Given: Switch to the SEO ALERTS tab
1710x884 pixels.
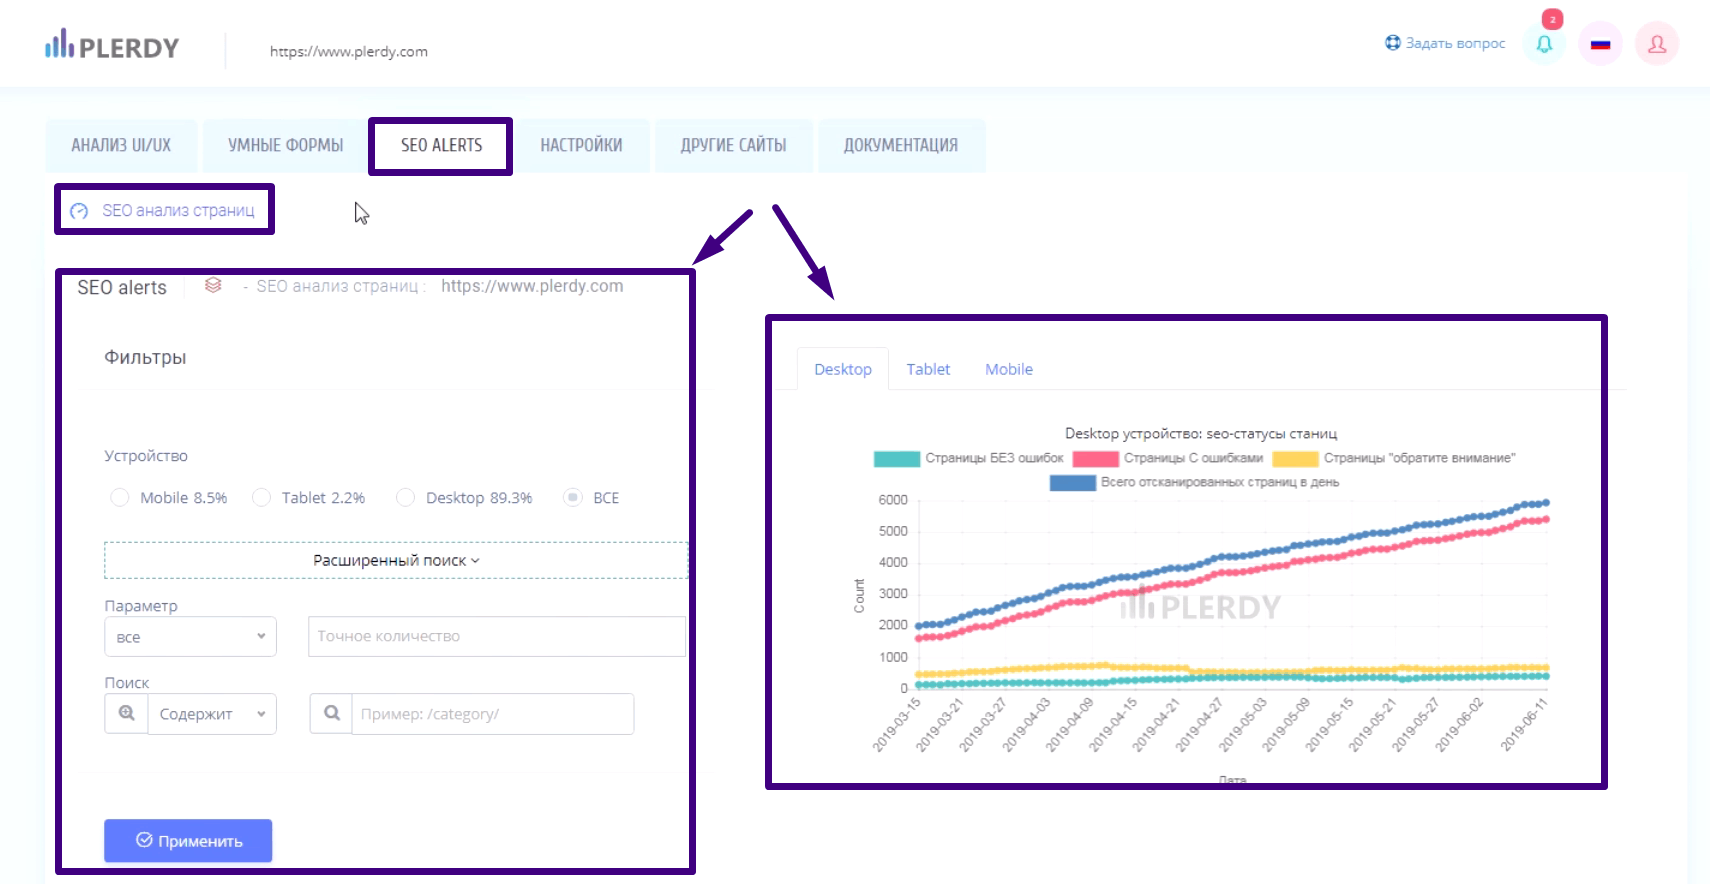Looking at the screenshot, I should tap(441, 146).
